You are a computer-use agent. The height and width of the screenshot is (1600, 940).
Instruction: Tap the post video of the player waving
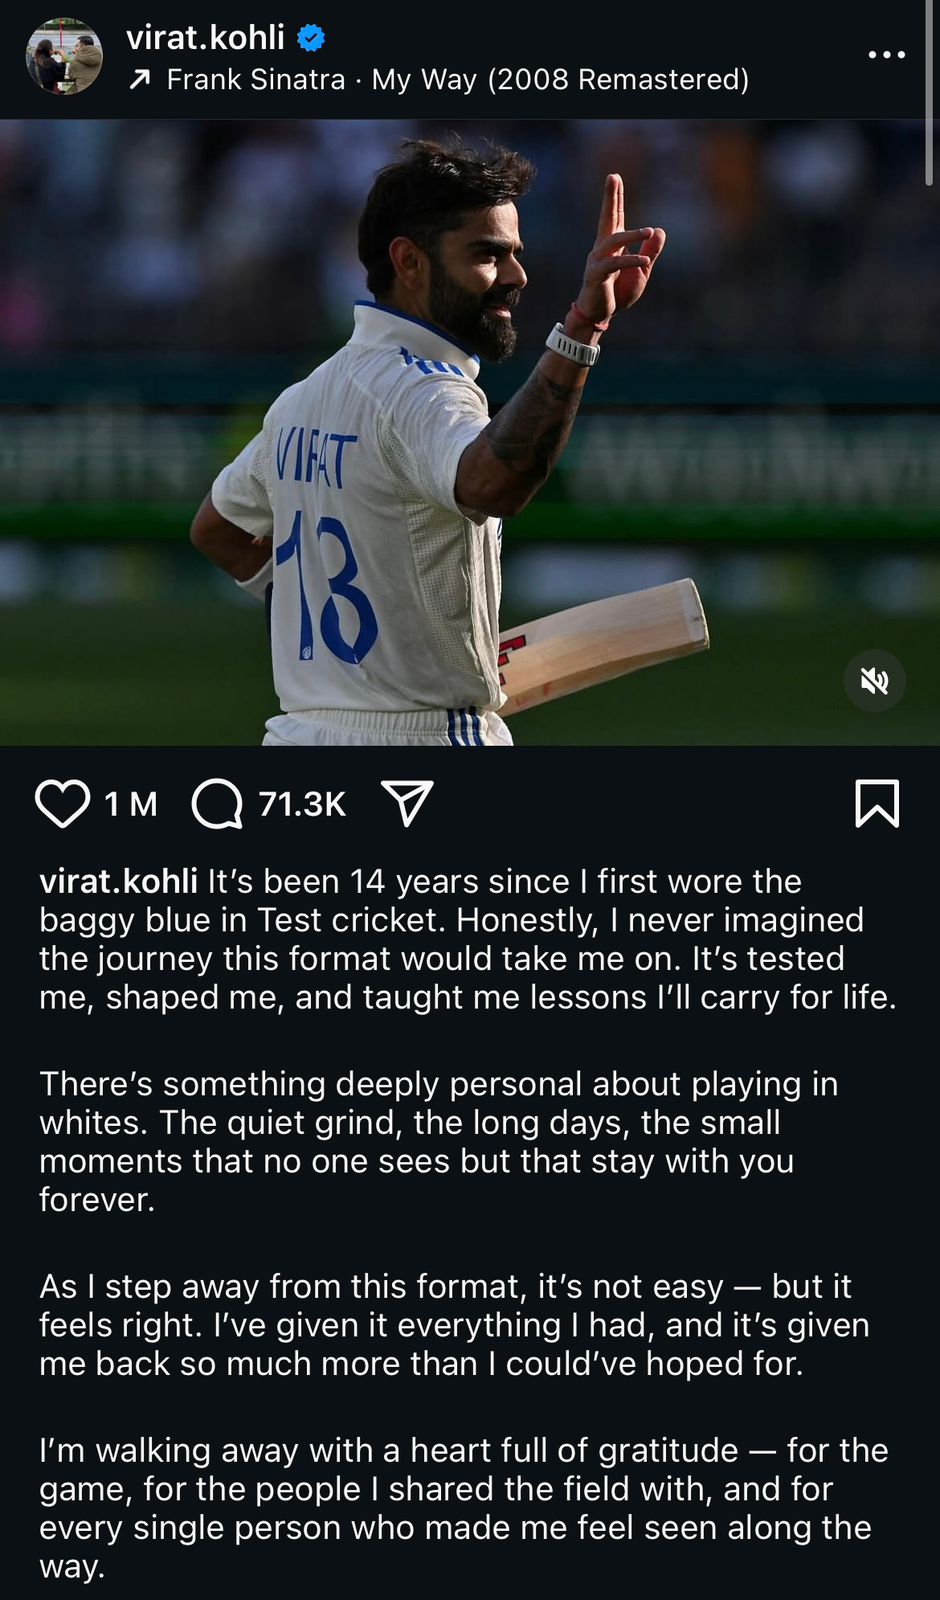470,432
